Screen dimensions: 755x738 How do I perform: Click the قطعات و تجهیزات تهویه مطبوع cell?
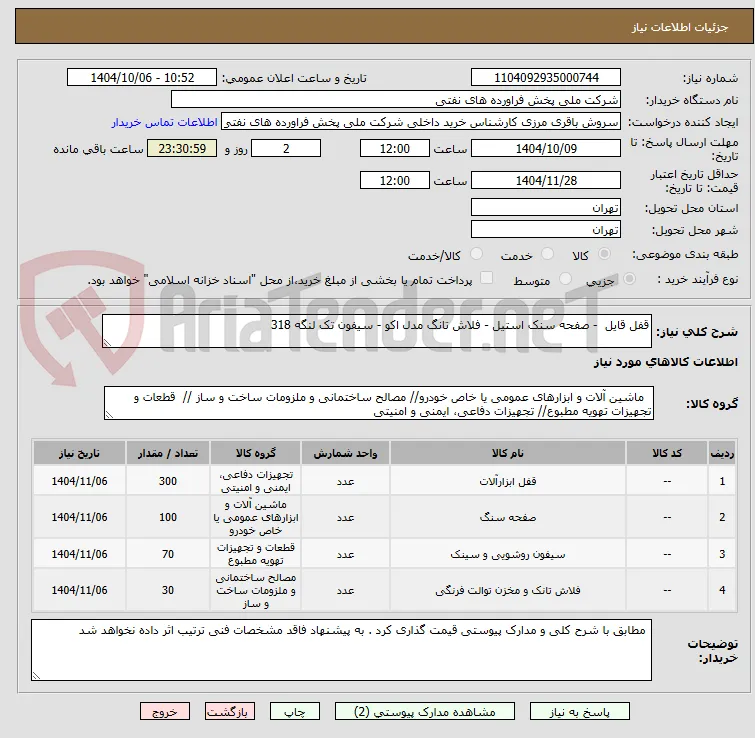coord(256,554)
